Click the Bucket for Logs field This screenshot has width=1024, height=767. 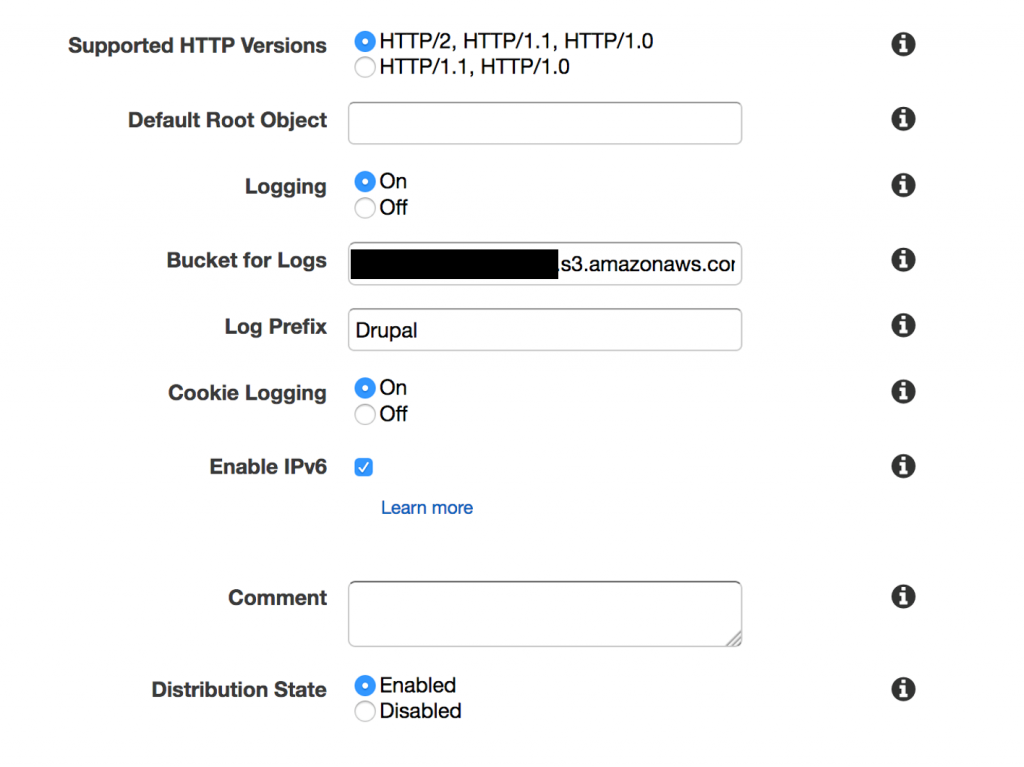click(545, 264)
